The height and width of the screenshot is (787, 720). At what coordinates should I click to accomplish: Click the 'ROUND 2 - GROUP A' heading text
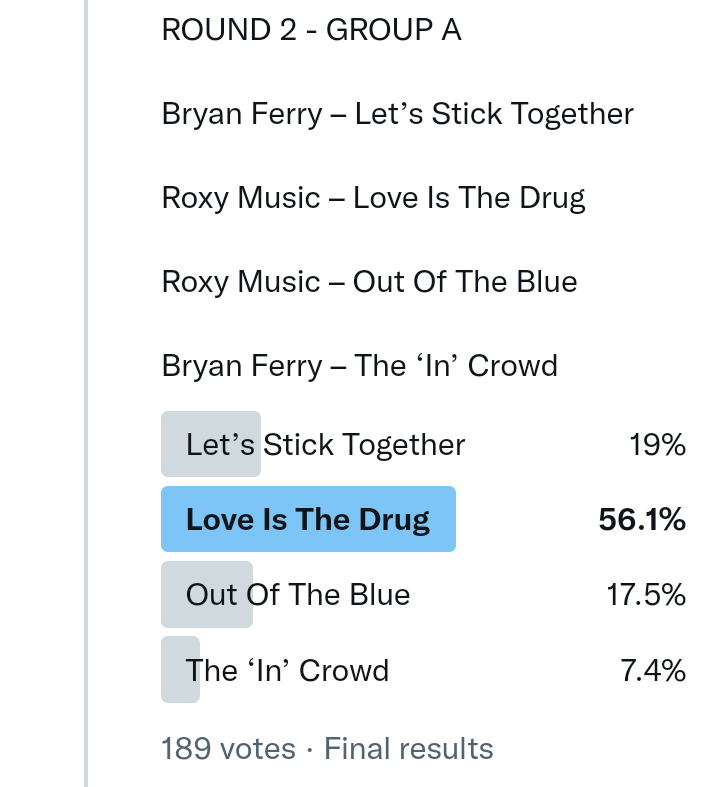(x=311, y=30)
